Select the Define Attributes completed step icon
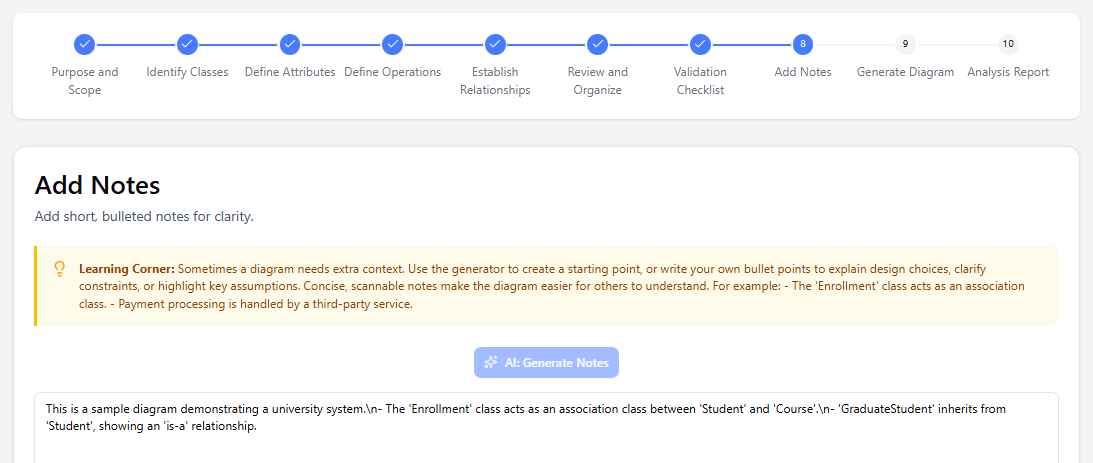 [x=290, y=44]
